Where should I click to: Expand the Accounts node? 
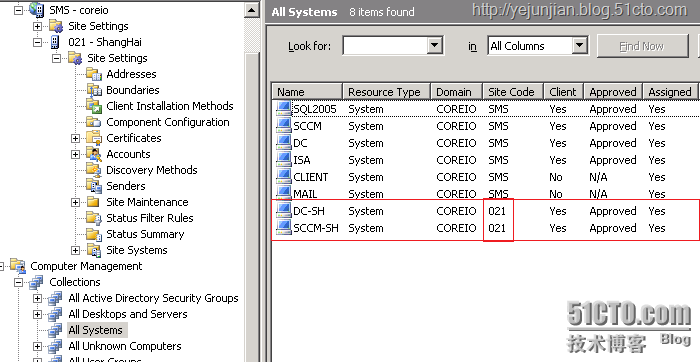coord(75,154)
